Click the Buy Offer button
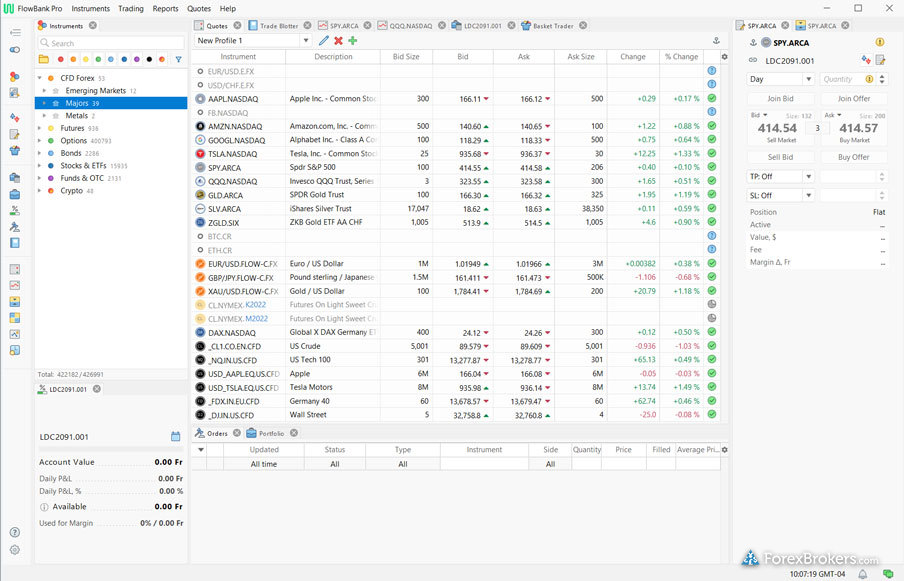The height and width of the screenshot is (581, 904). click(x=854, y=157)
